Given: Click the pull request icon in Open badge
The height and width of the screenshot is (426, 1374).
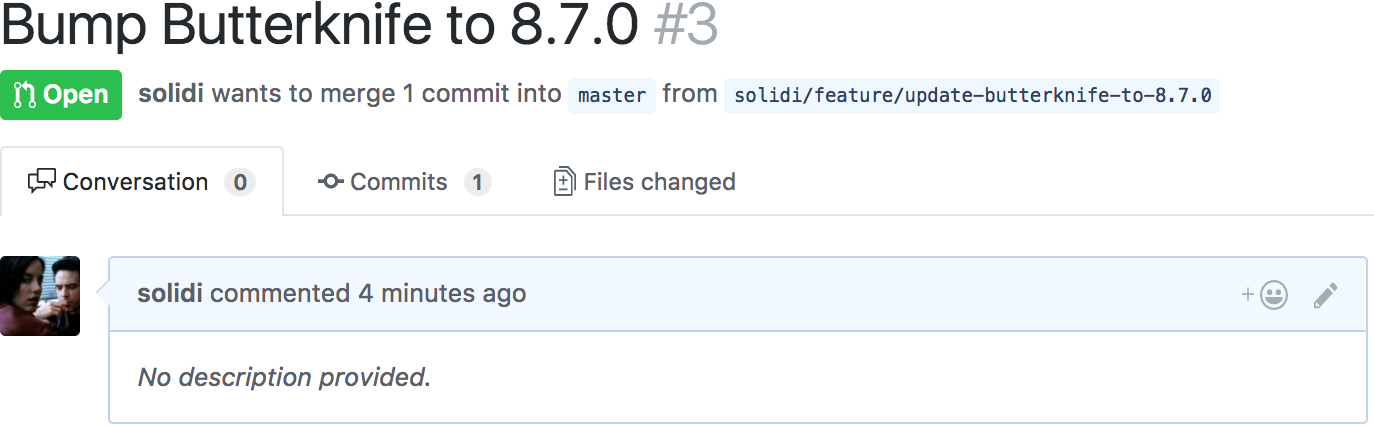Looking at the screenshot, I should click(x=24, y=95).
